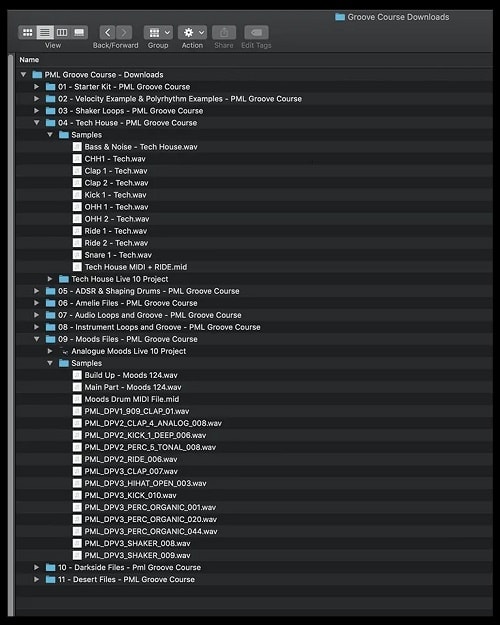This screenshot has width=500, height=625.
Task: Collapse the 04 - Tech House folder
Action: pos(36,123)
